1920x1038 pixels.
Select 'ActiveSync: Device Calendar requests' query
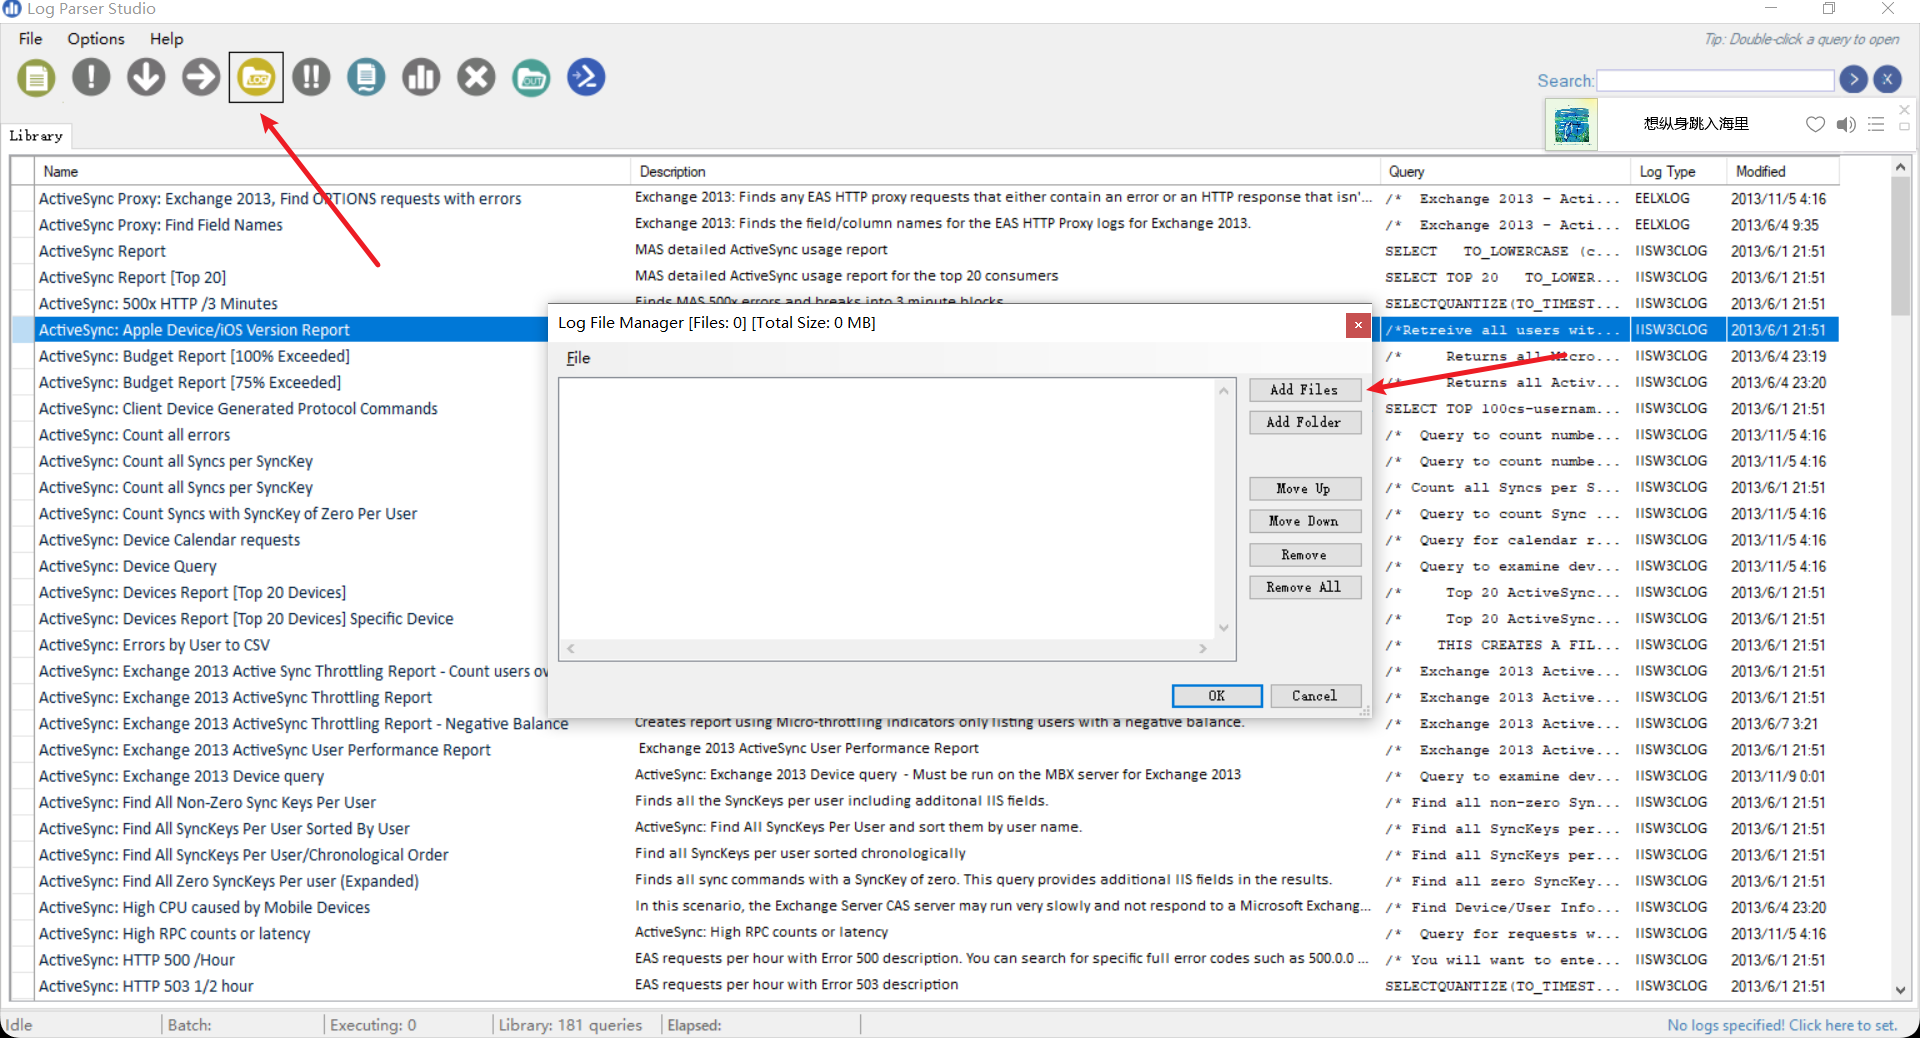pos(169,540)
